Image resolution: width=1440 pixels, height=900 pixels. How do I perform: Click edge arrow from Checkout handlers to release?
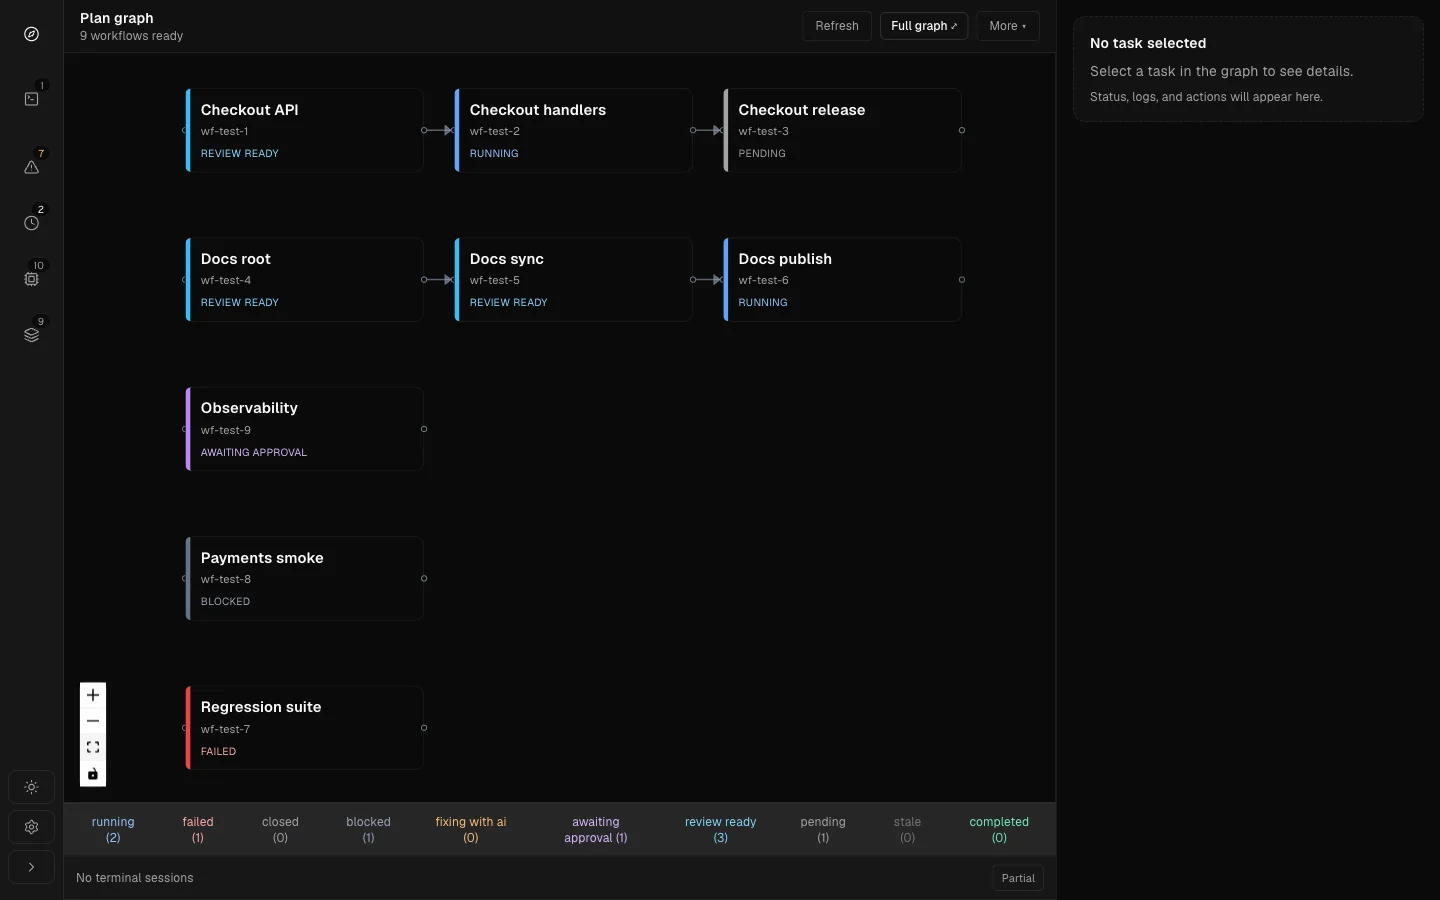pyautogui.click(x=709, y=130)
